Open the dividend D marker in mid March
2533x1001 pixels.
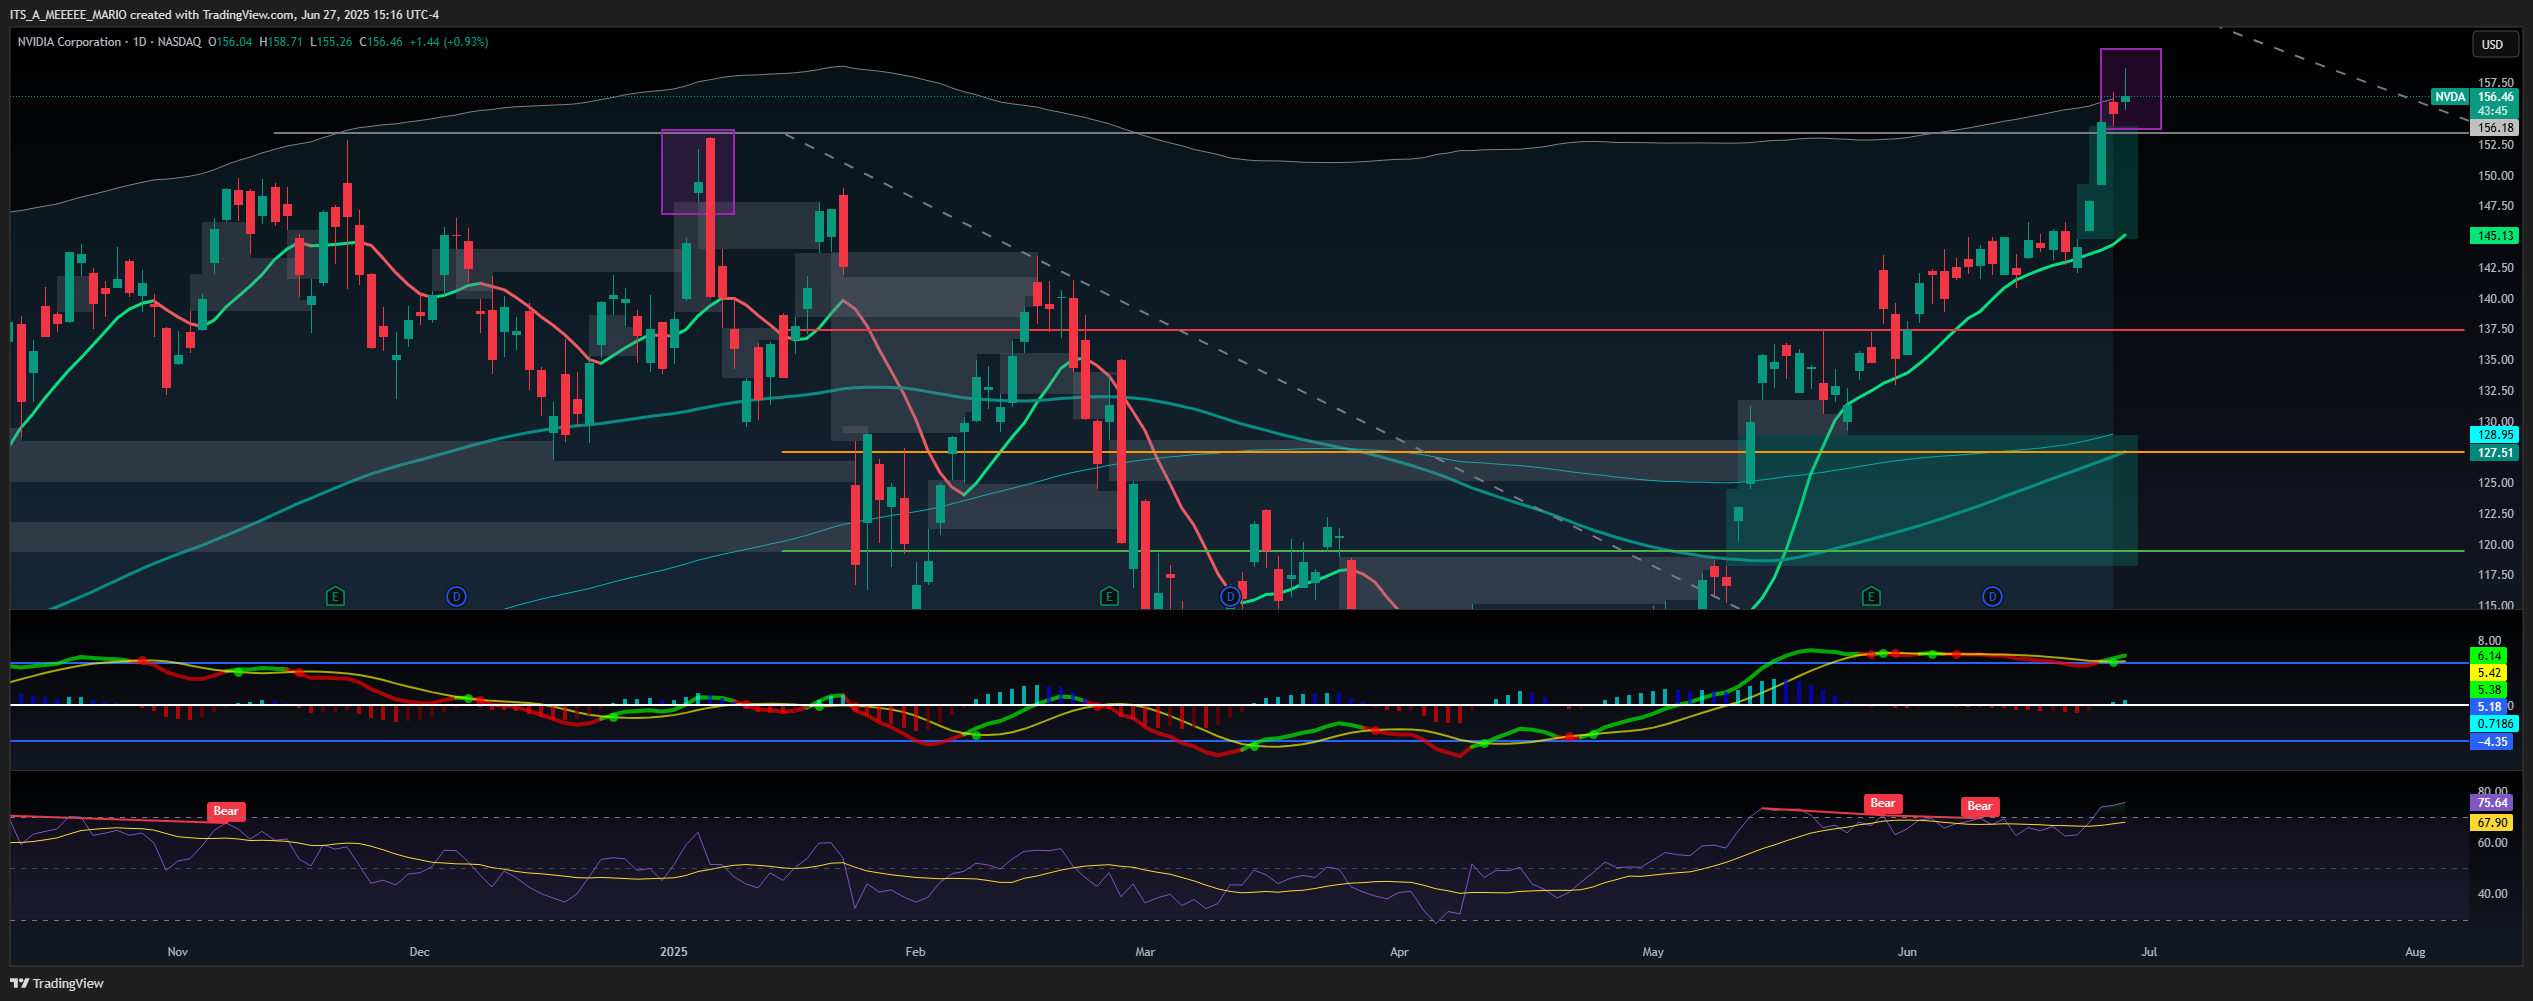click(x=1230, y=597)
